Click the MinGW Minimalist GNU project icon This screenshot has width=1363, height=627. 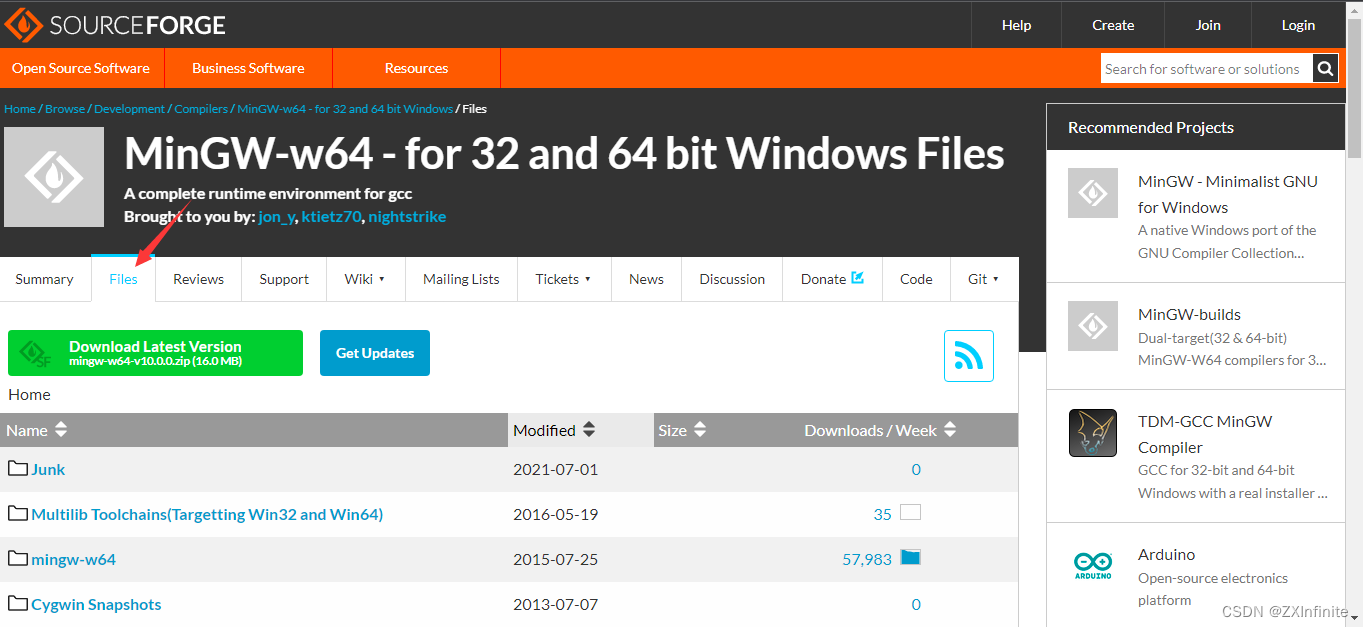coord(1093,194)
